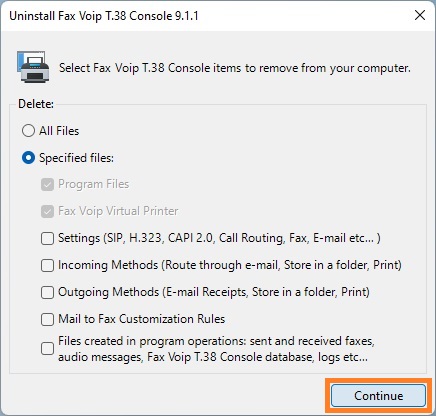Click the "Route through e-mail" label text

222,265
